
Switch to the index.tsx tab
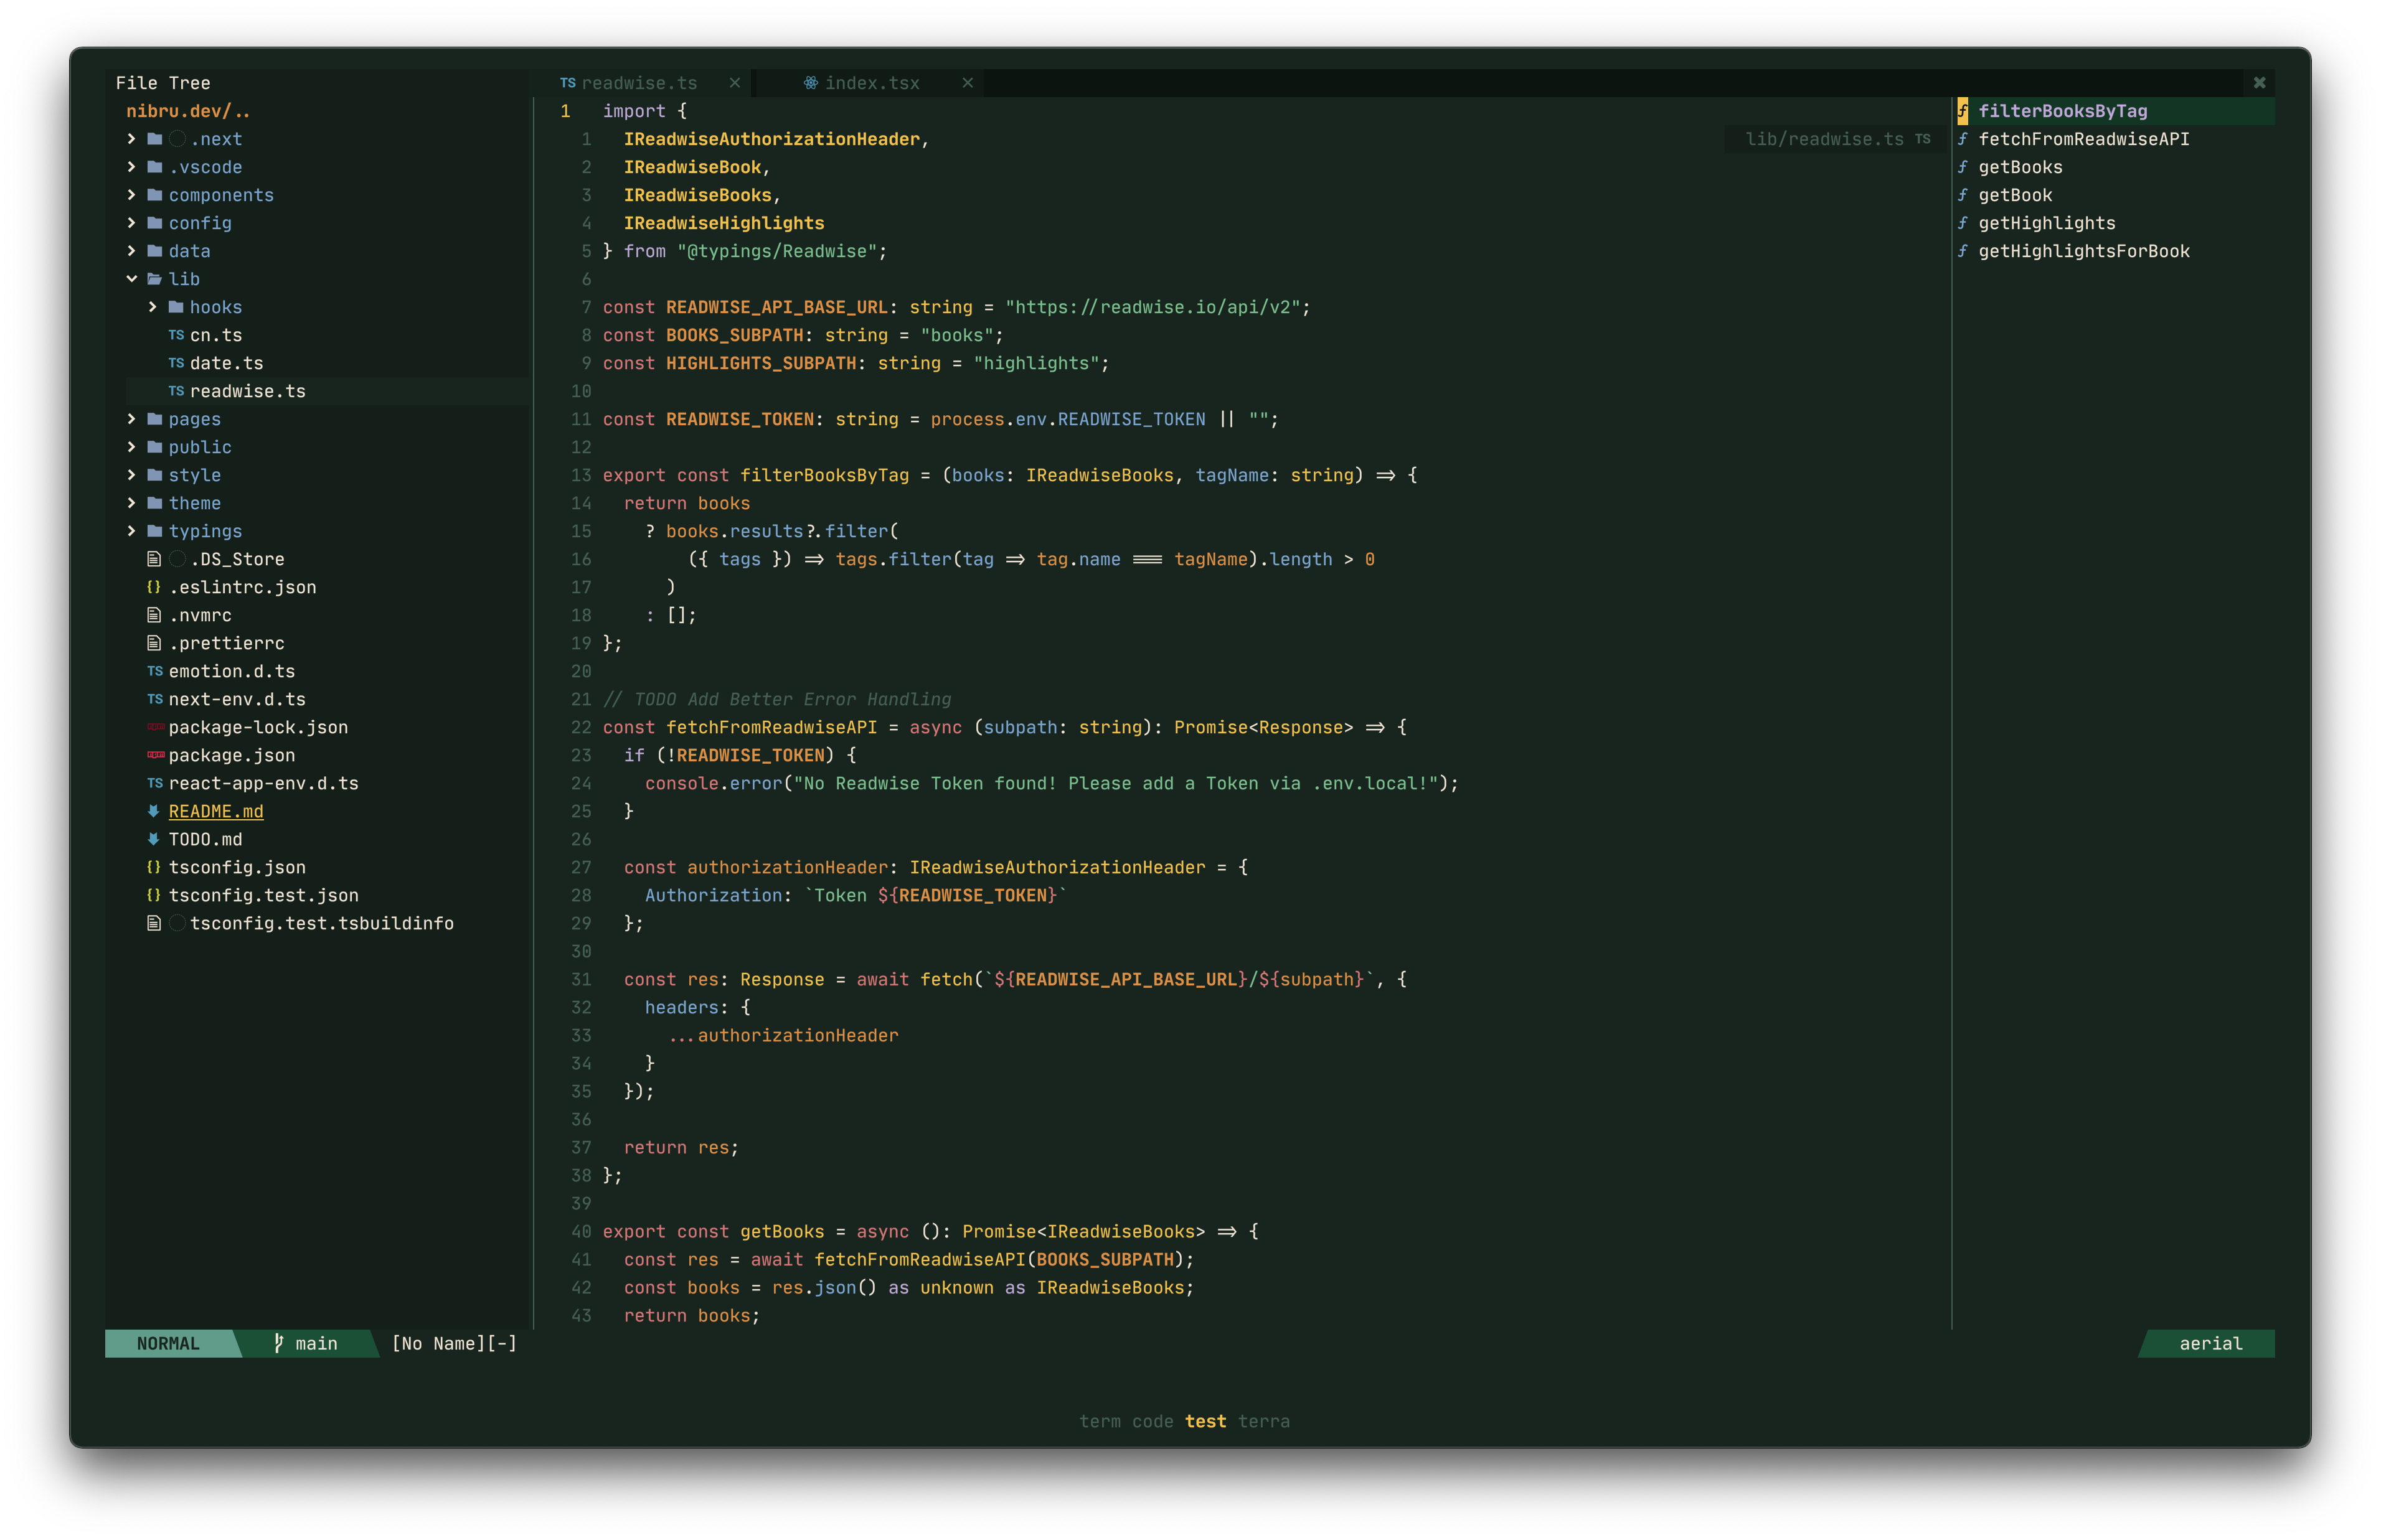coord(872,83)
